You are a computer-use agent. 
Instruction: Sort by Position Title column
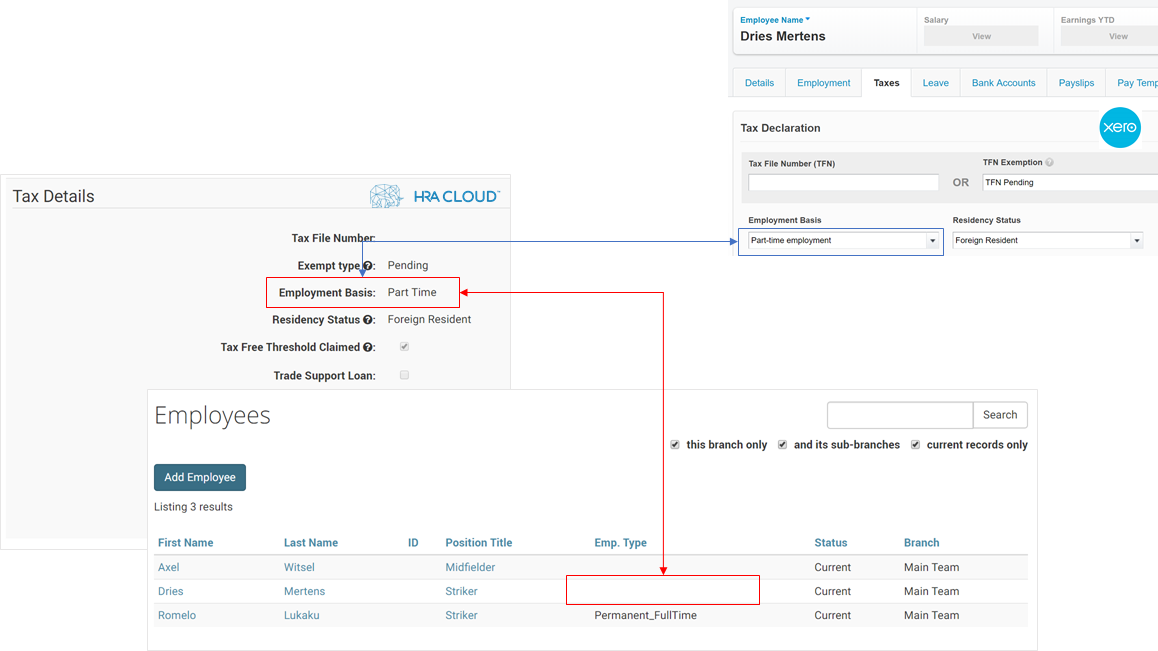(479, 542)
